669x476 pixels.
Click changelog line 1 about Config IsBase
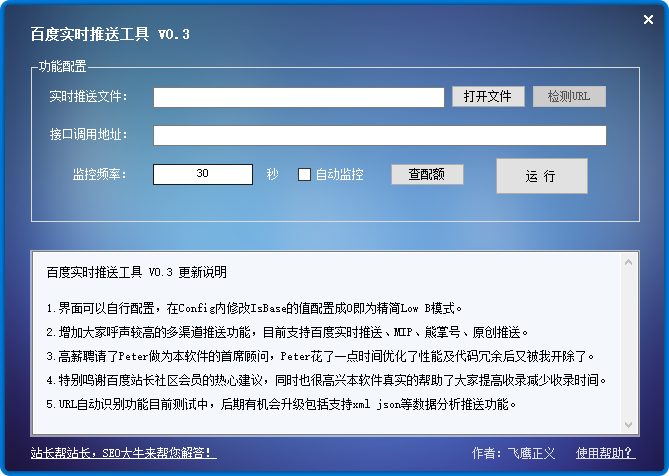tap(254, 308)
